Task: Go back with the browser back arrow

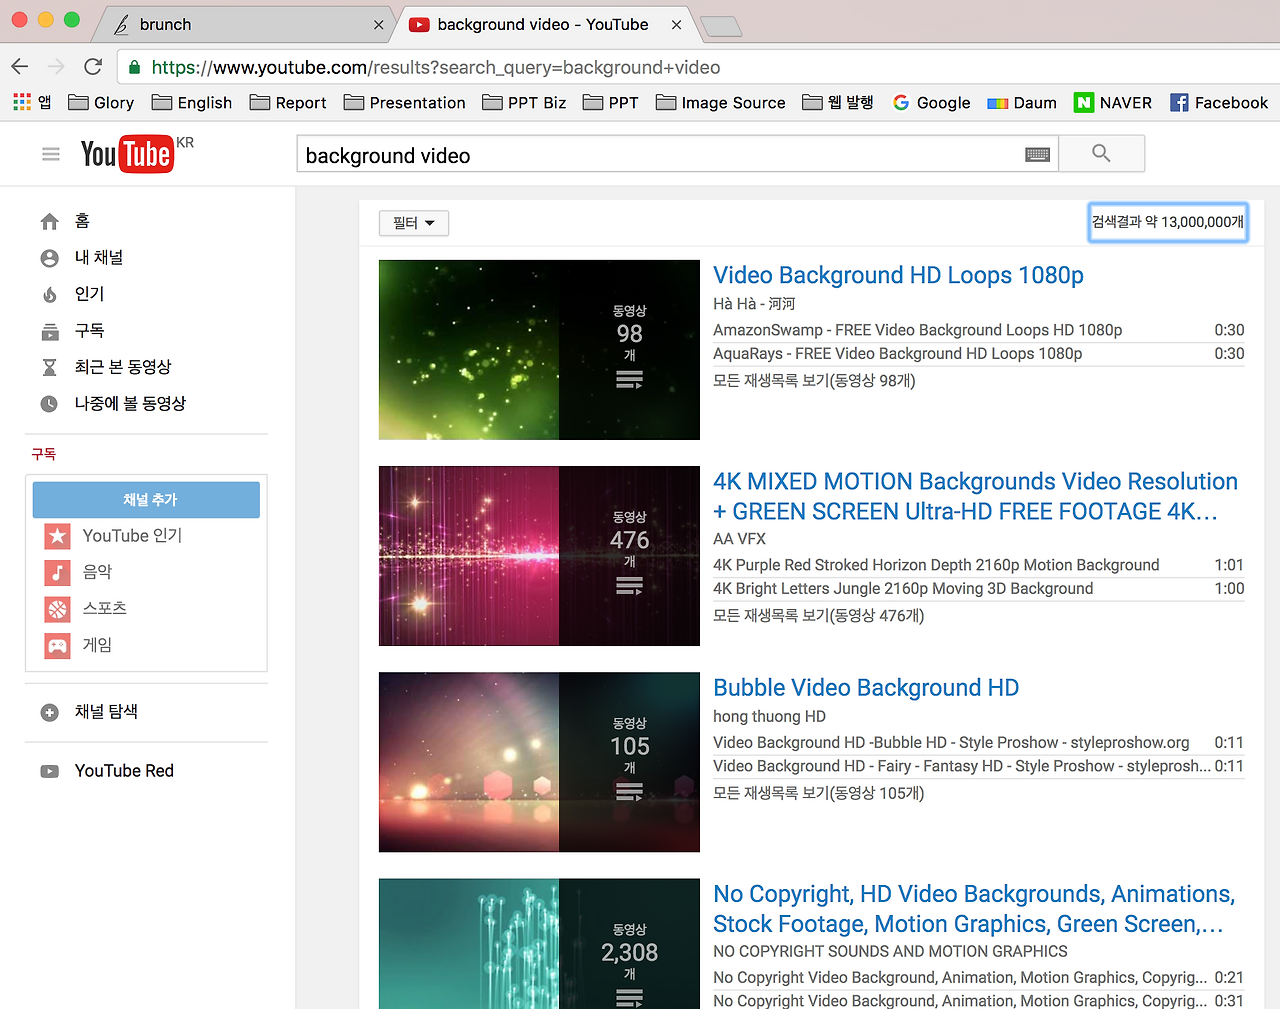Action: tap(20, 67)
